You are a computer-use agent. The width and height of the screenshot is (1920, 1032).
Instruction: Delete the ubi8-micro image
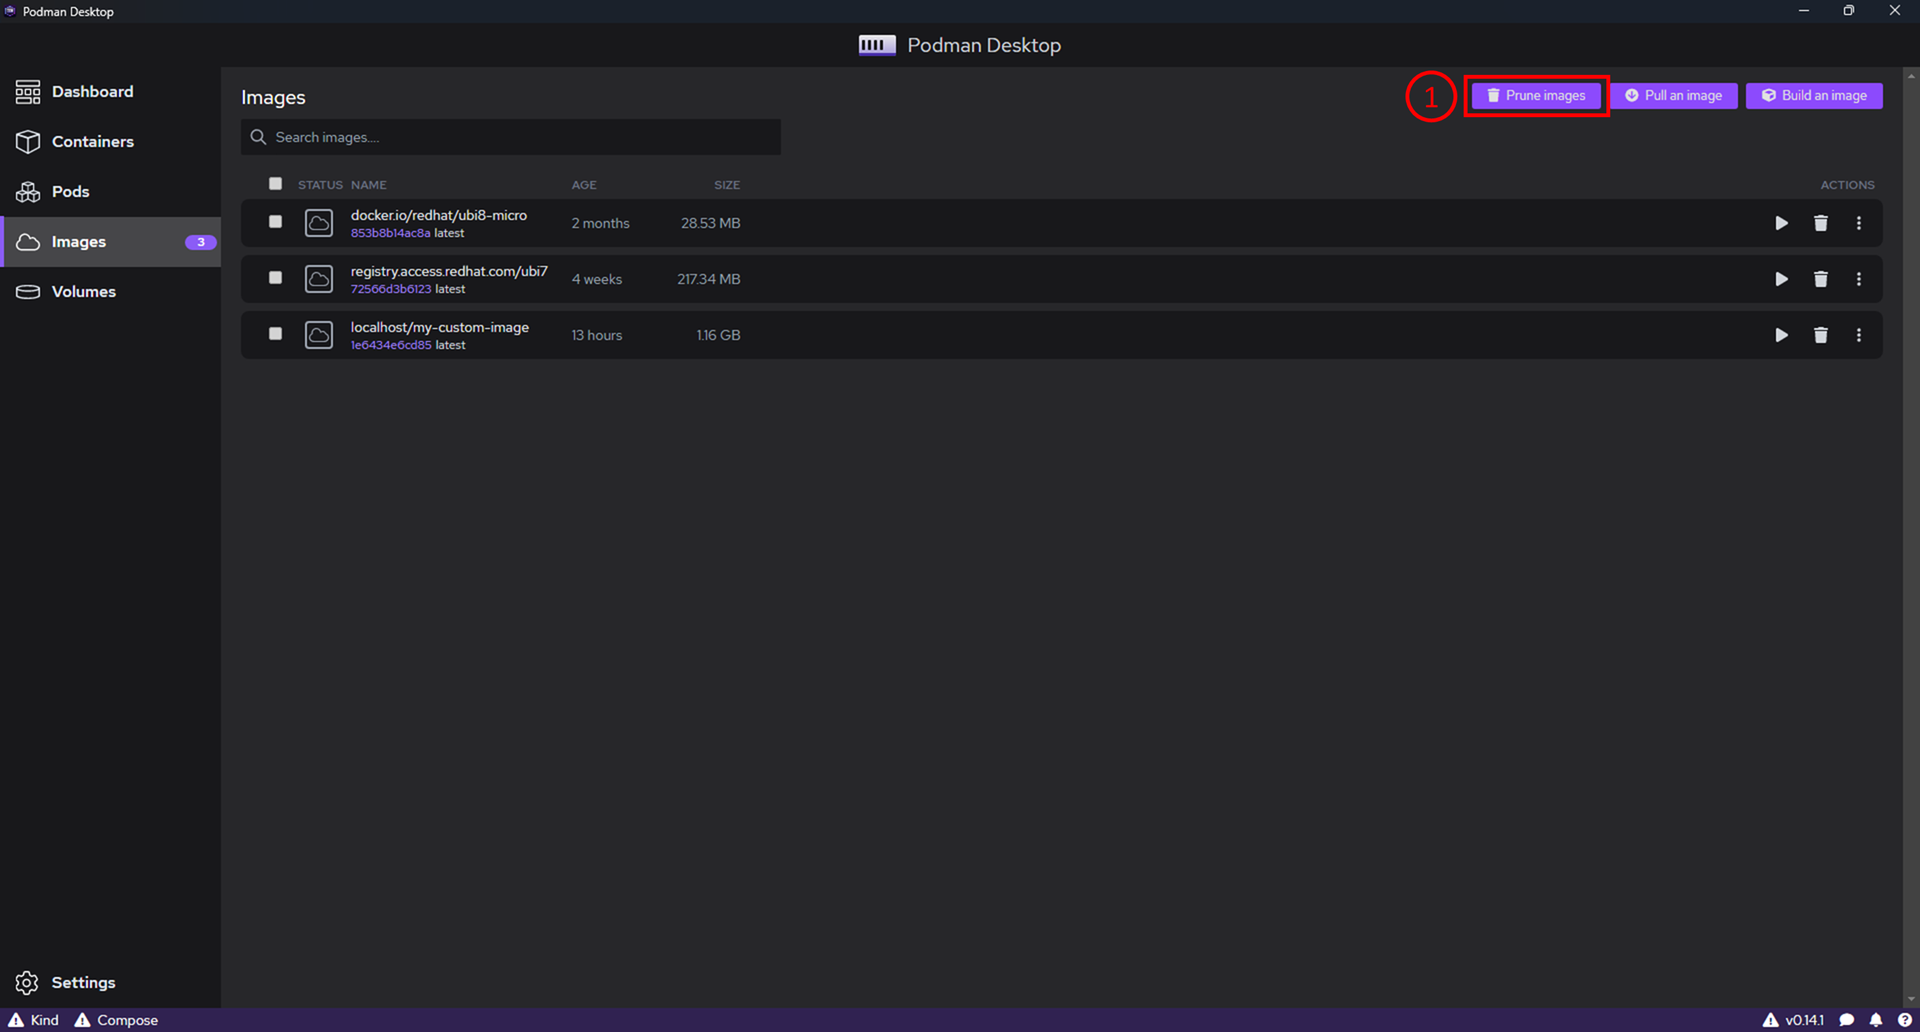tap(1821, 223)
